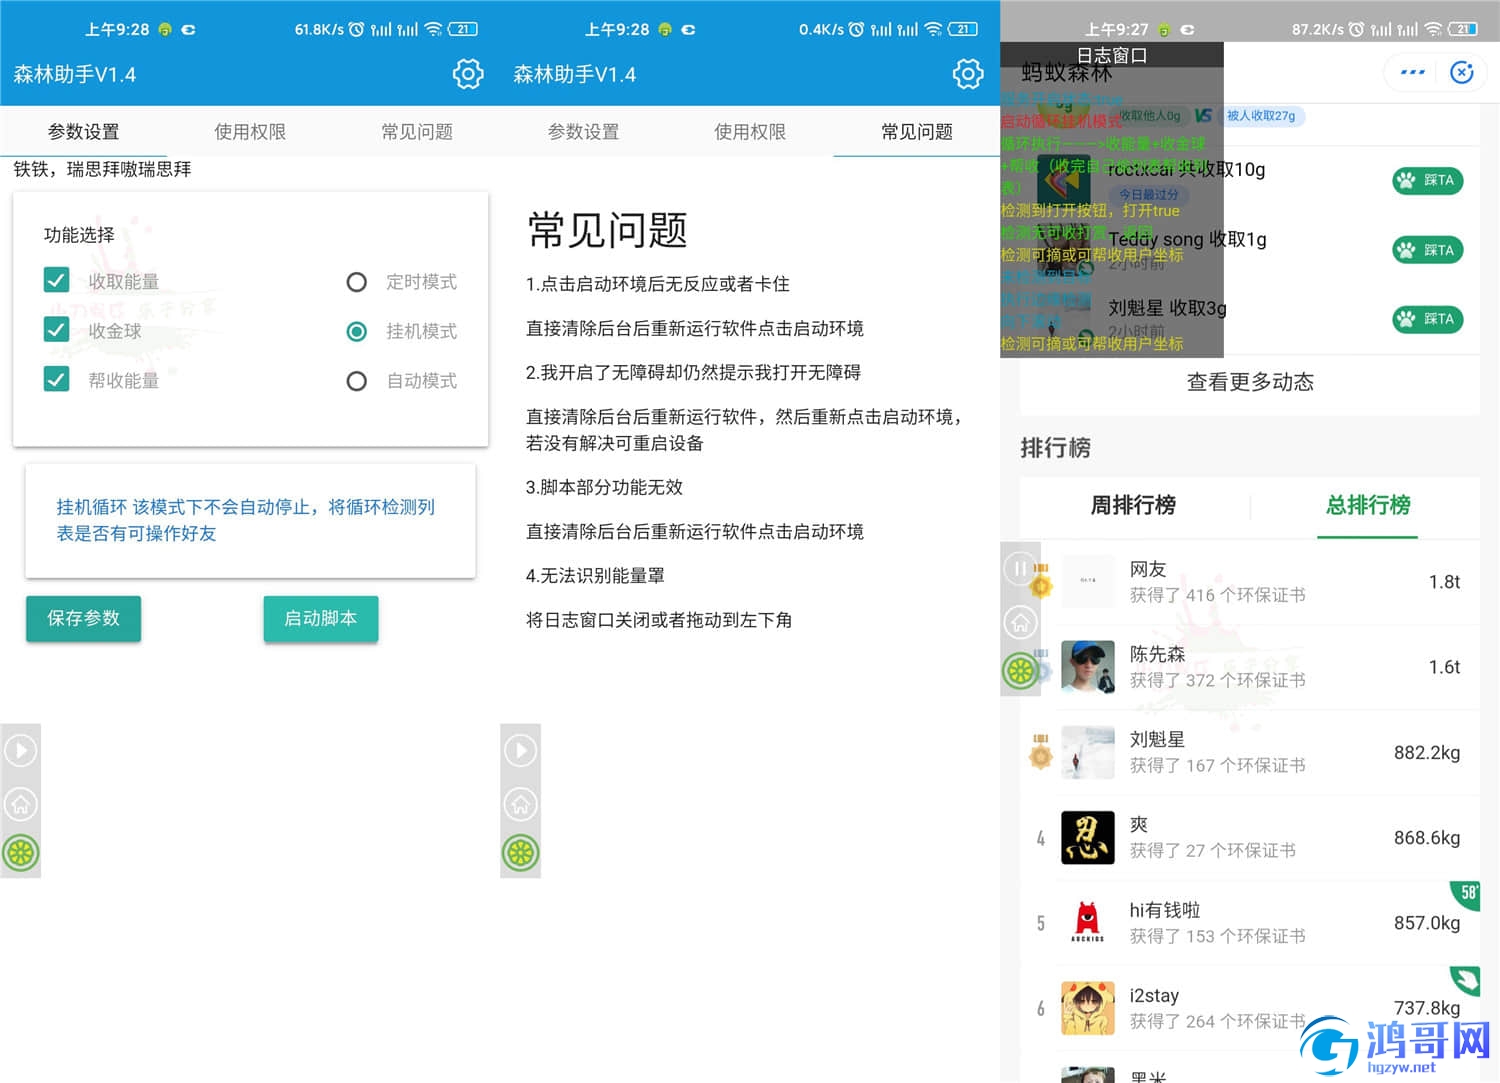This screenshot has width=1500, height=1083.
Task: Switch to the 周排行榜 tab
Action: pos(1133,505)
